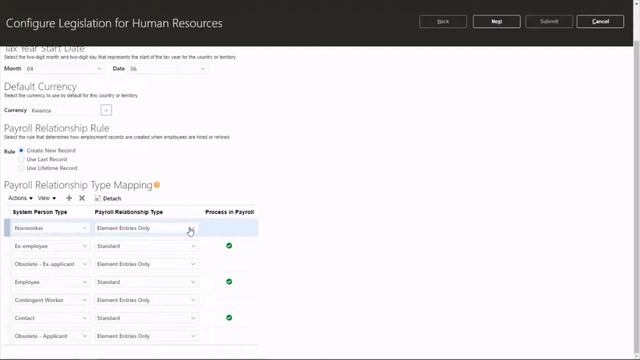Open the Actions menu
The height and width of the screenshot is (360, 640).
[20, 198]
